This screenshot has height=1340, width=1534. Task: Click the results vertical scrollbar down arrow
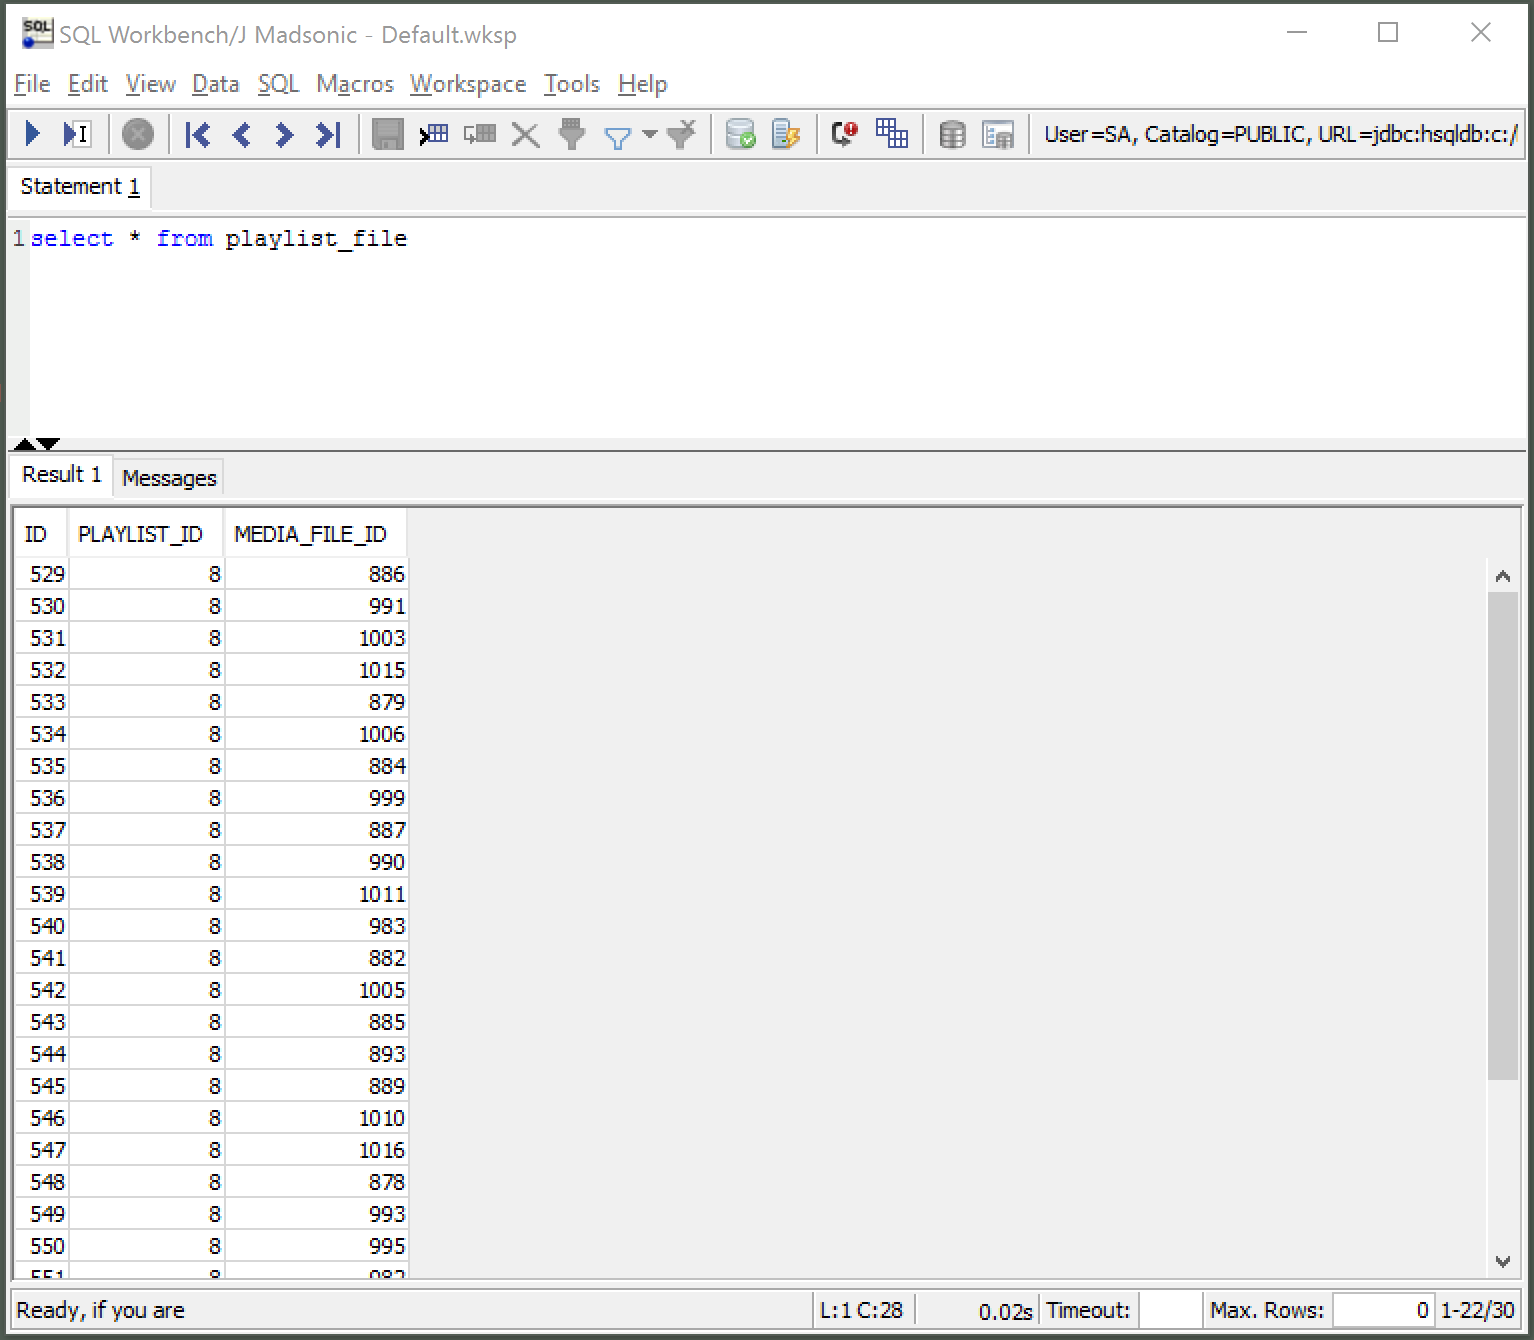coord(1502,1262)
